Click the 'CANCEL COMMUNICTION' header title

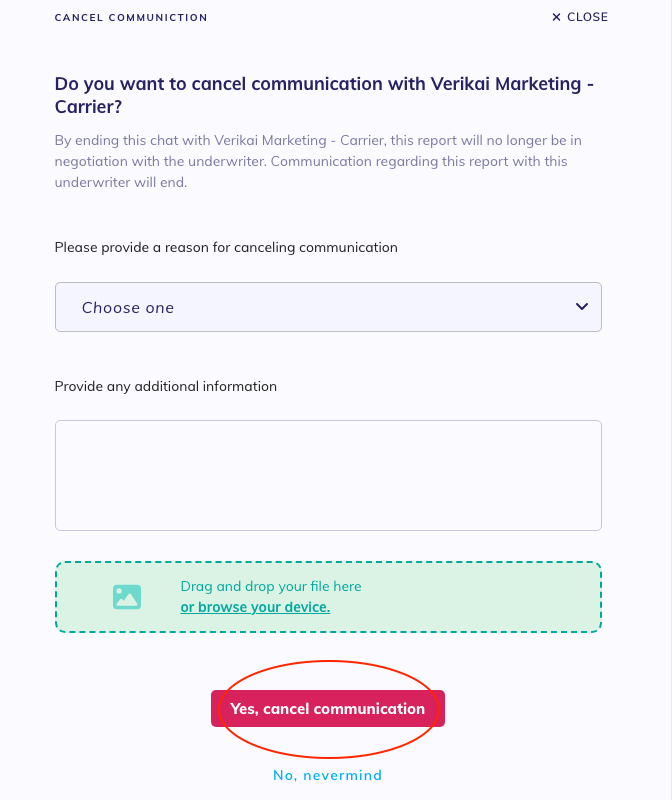pyautogui.click(x=131, y=18)
